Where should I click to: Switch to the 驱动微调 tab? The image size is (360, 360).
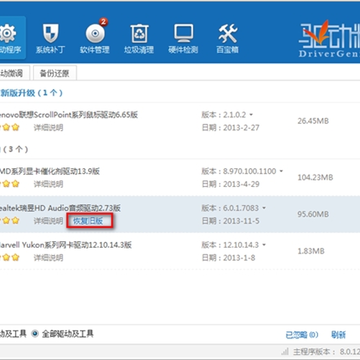click(15, 73)
